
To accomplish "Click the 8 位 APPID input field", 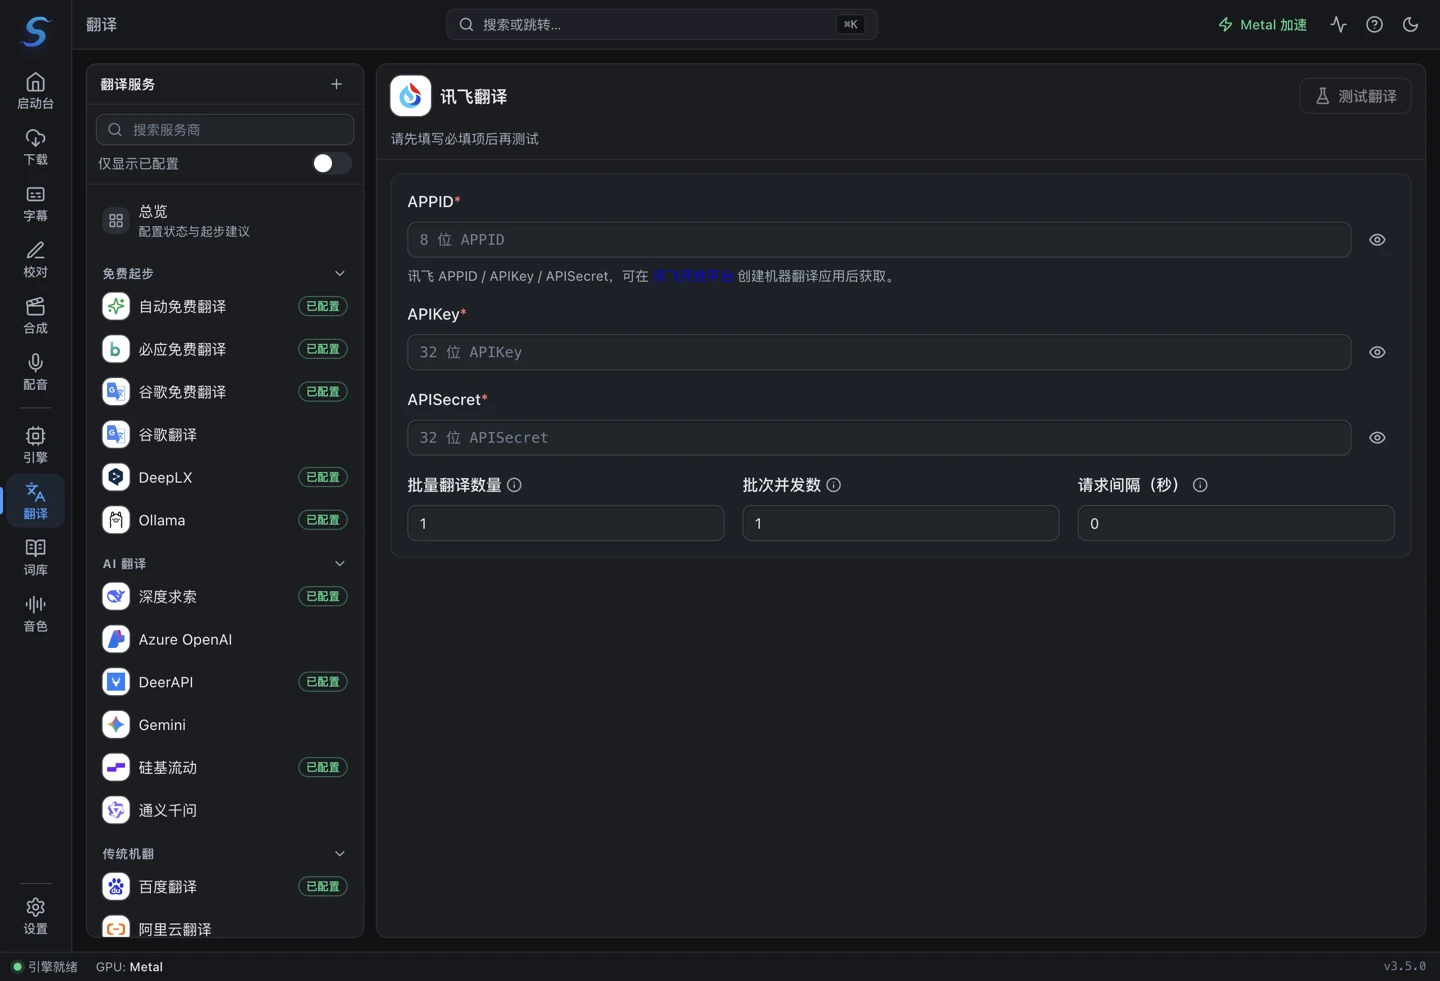I will tap(879, 240).
